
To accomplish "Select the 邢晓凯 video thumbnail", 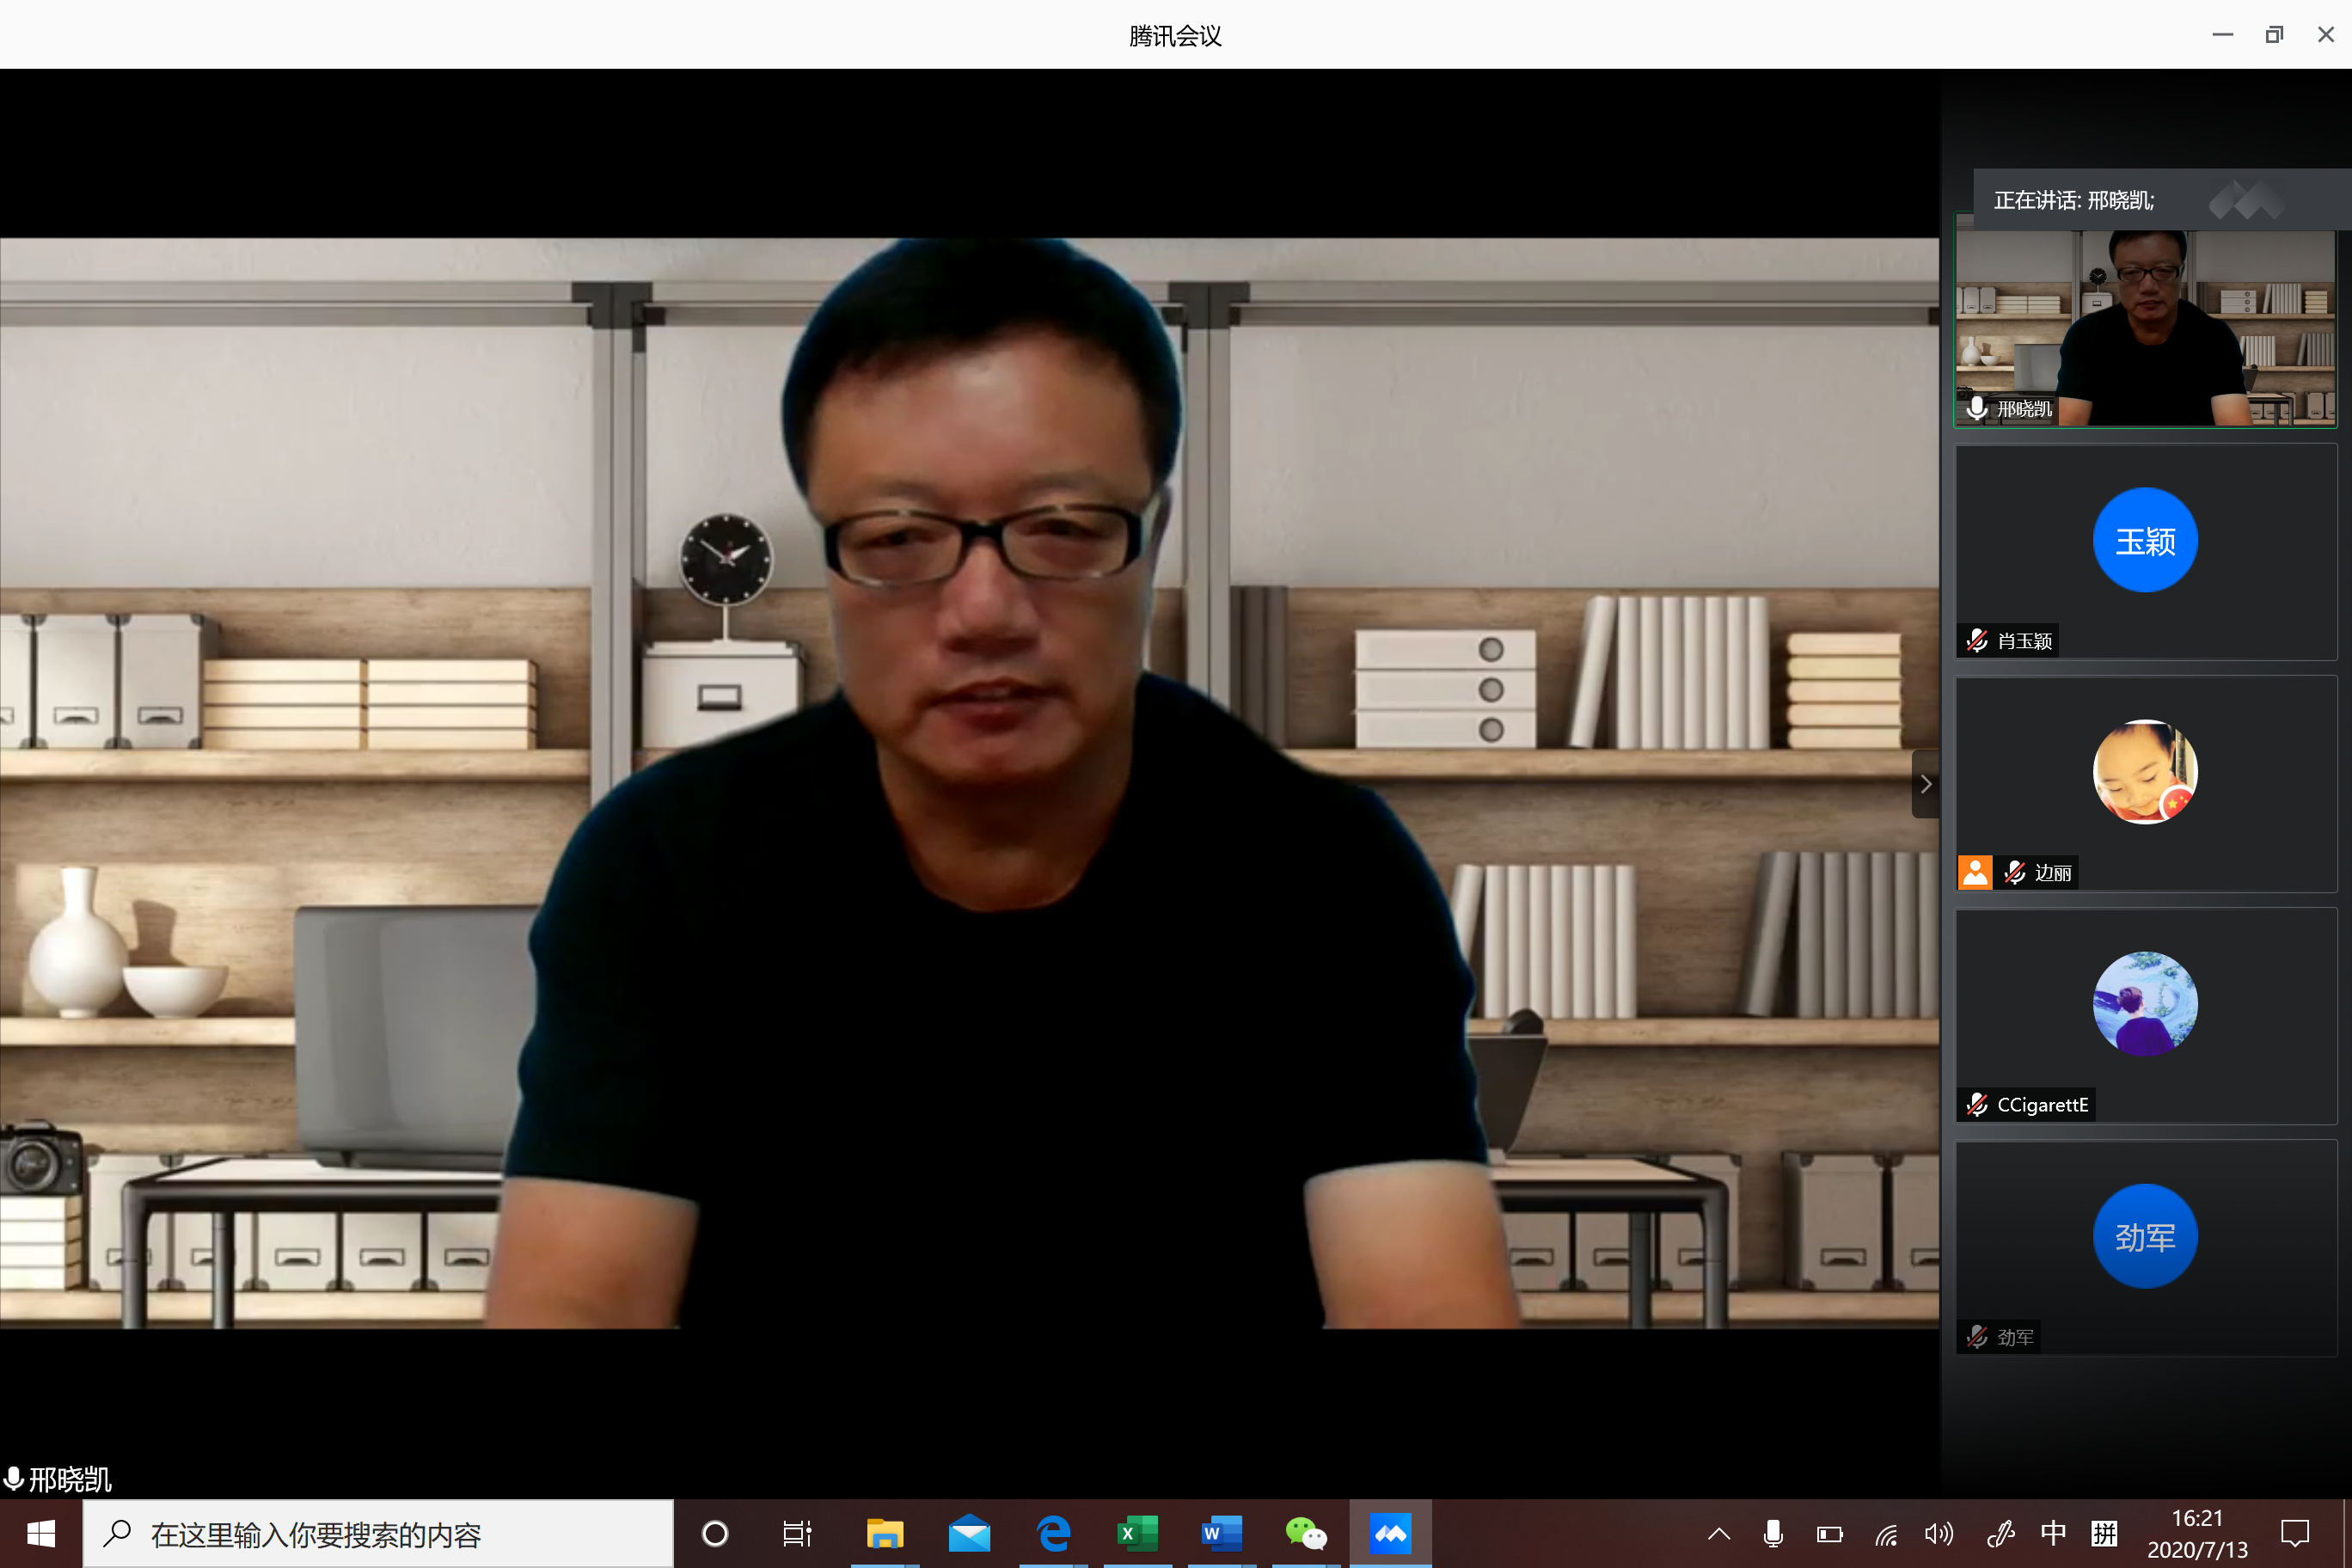I will [x=2145, y=328].
